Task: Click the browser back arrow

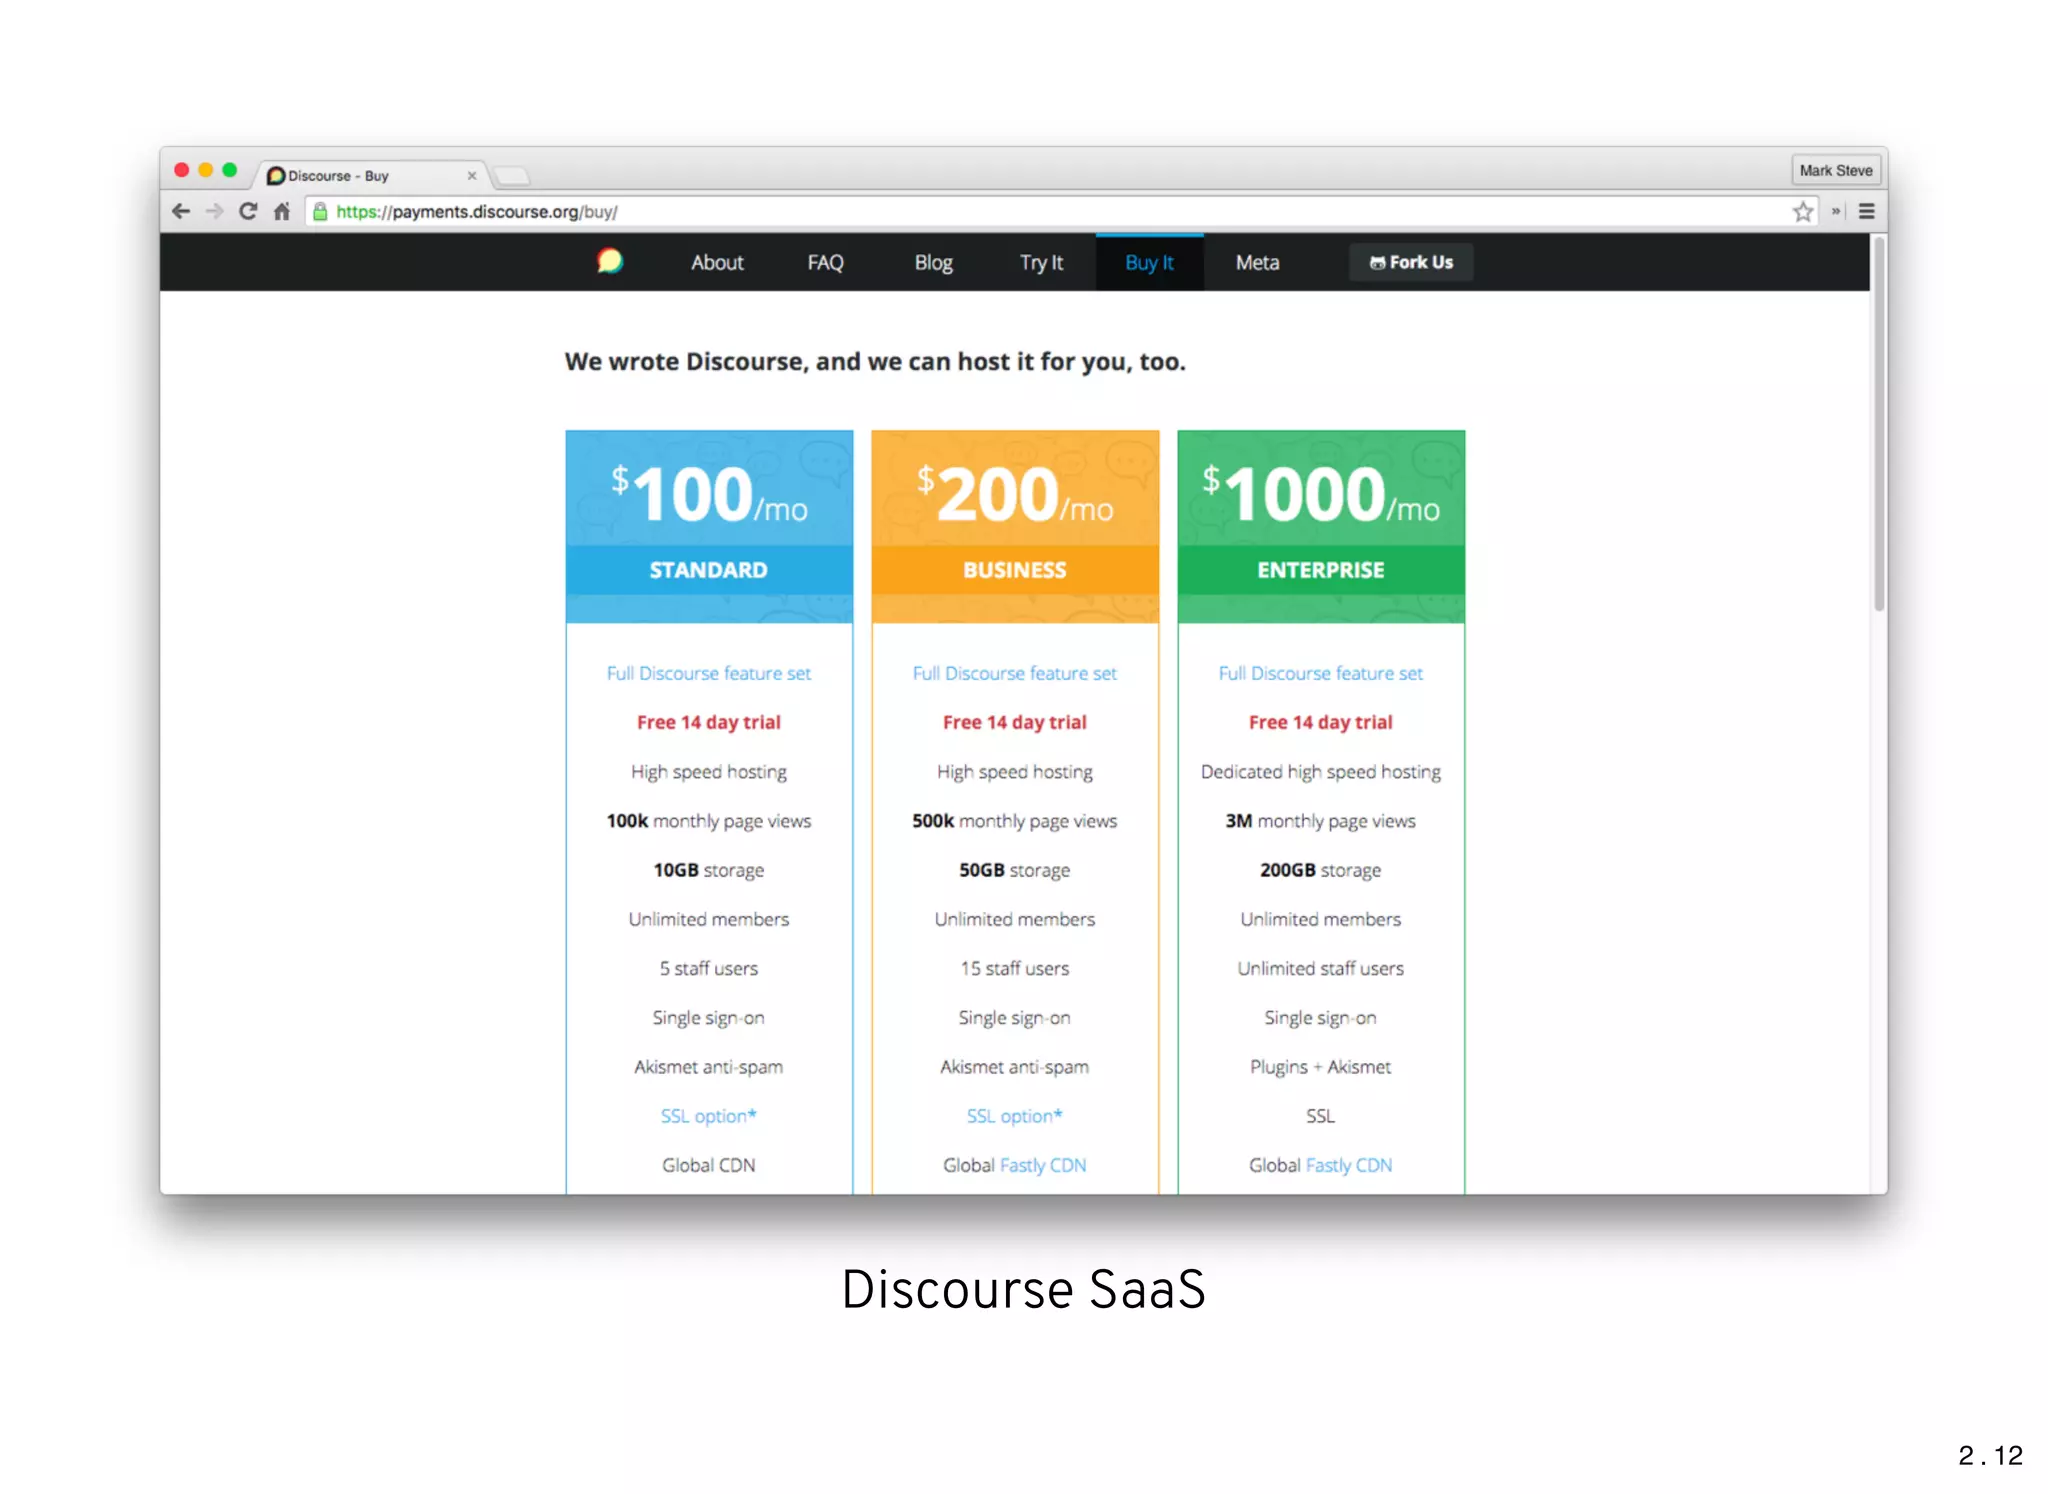Action: [181, 211]
